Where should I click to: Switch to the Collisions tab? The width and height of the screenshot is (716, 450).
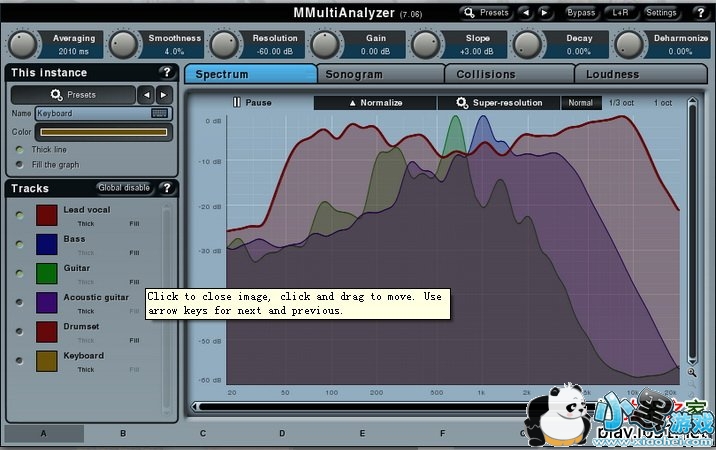coord(509,74)
